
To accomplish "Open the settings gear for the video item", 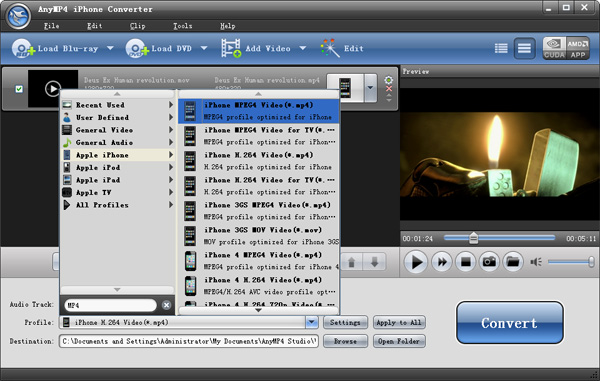I will pyautogui.click(x=388, y=80).
